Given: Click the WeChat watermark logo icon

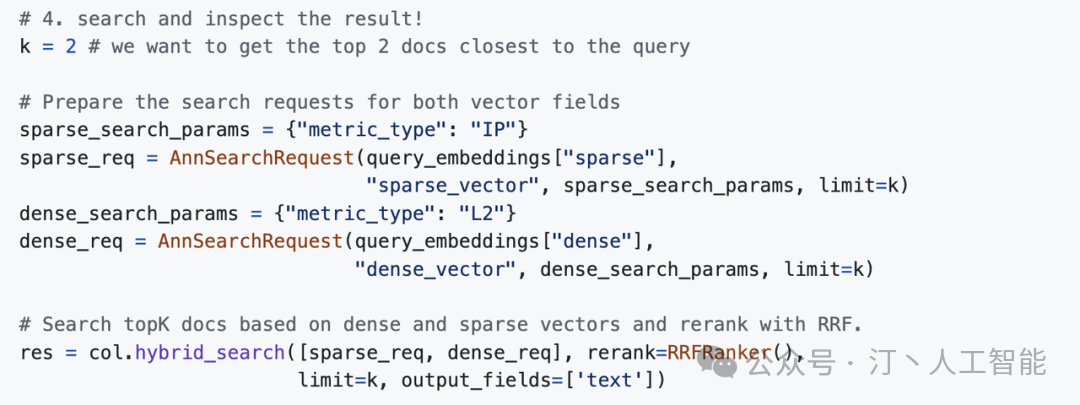Looking at the screenshot, I should click(x=717, y=363).
